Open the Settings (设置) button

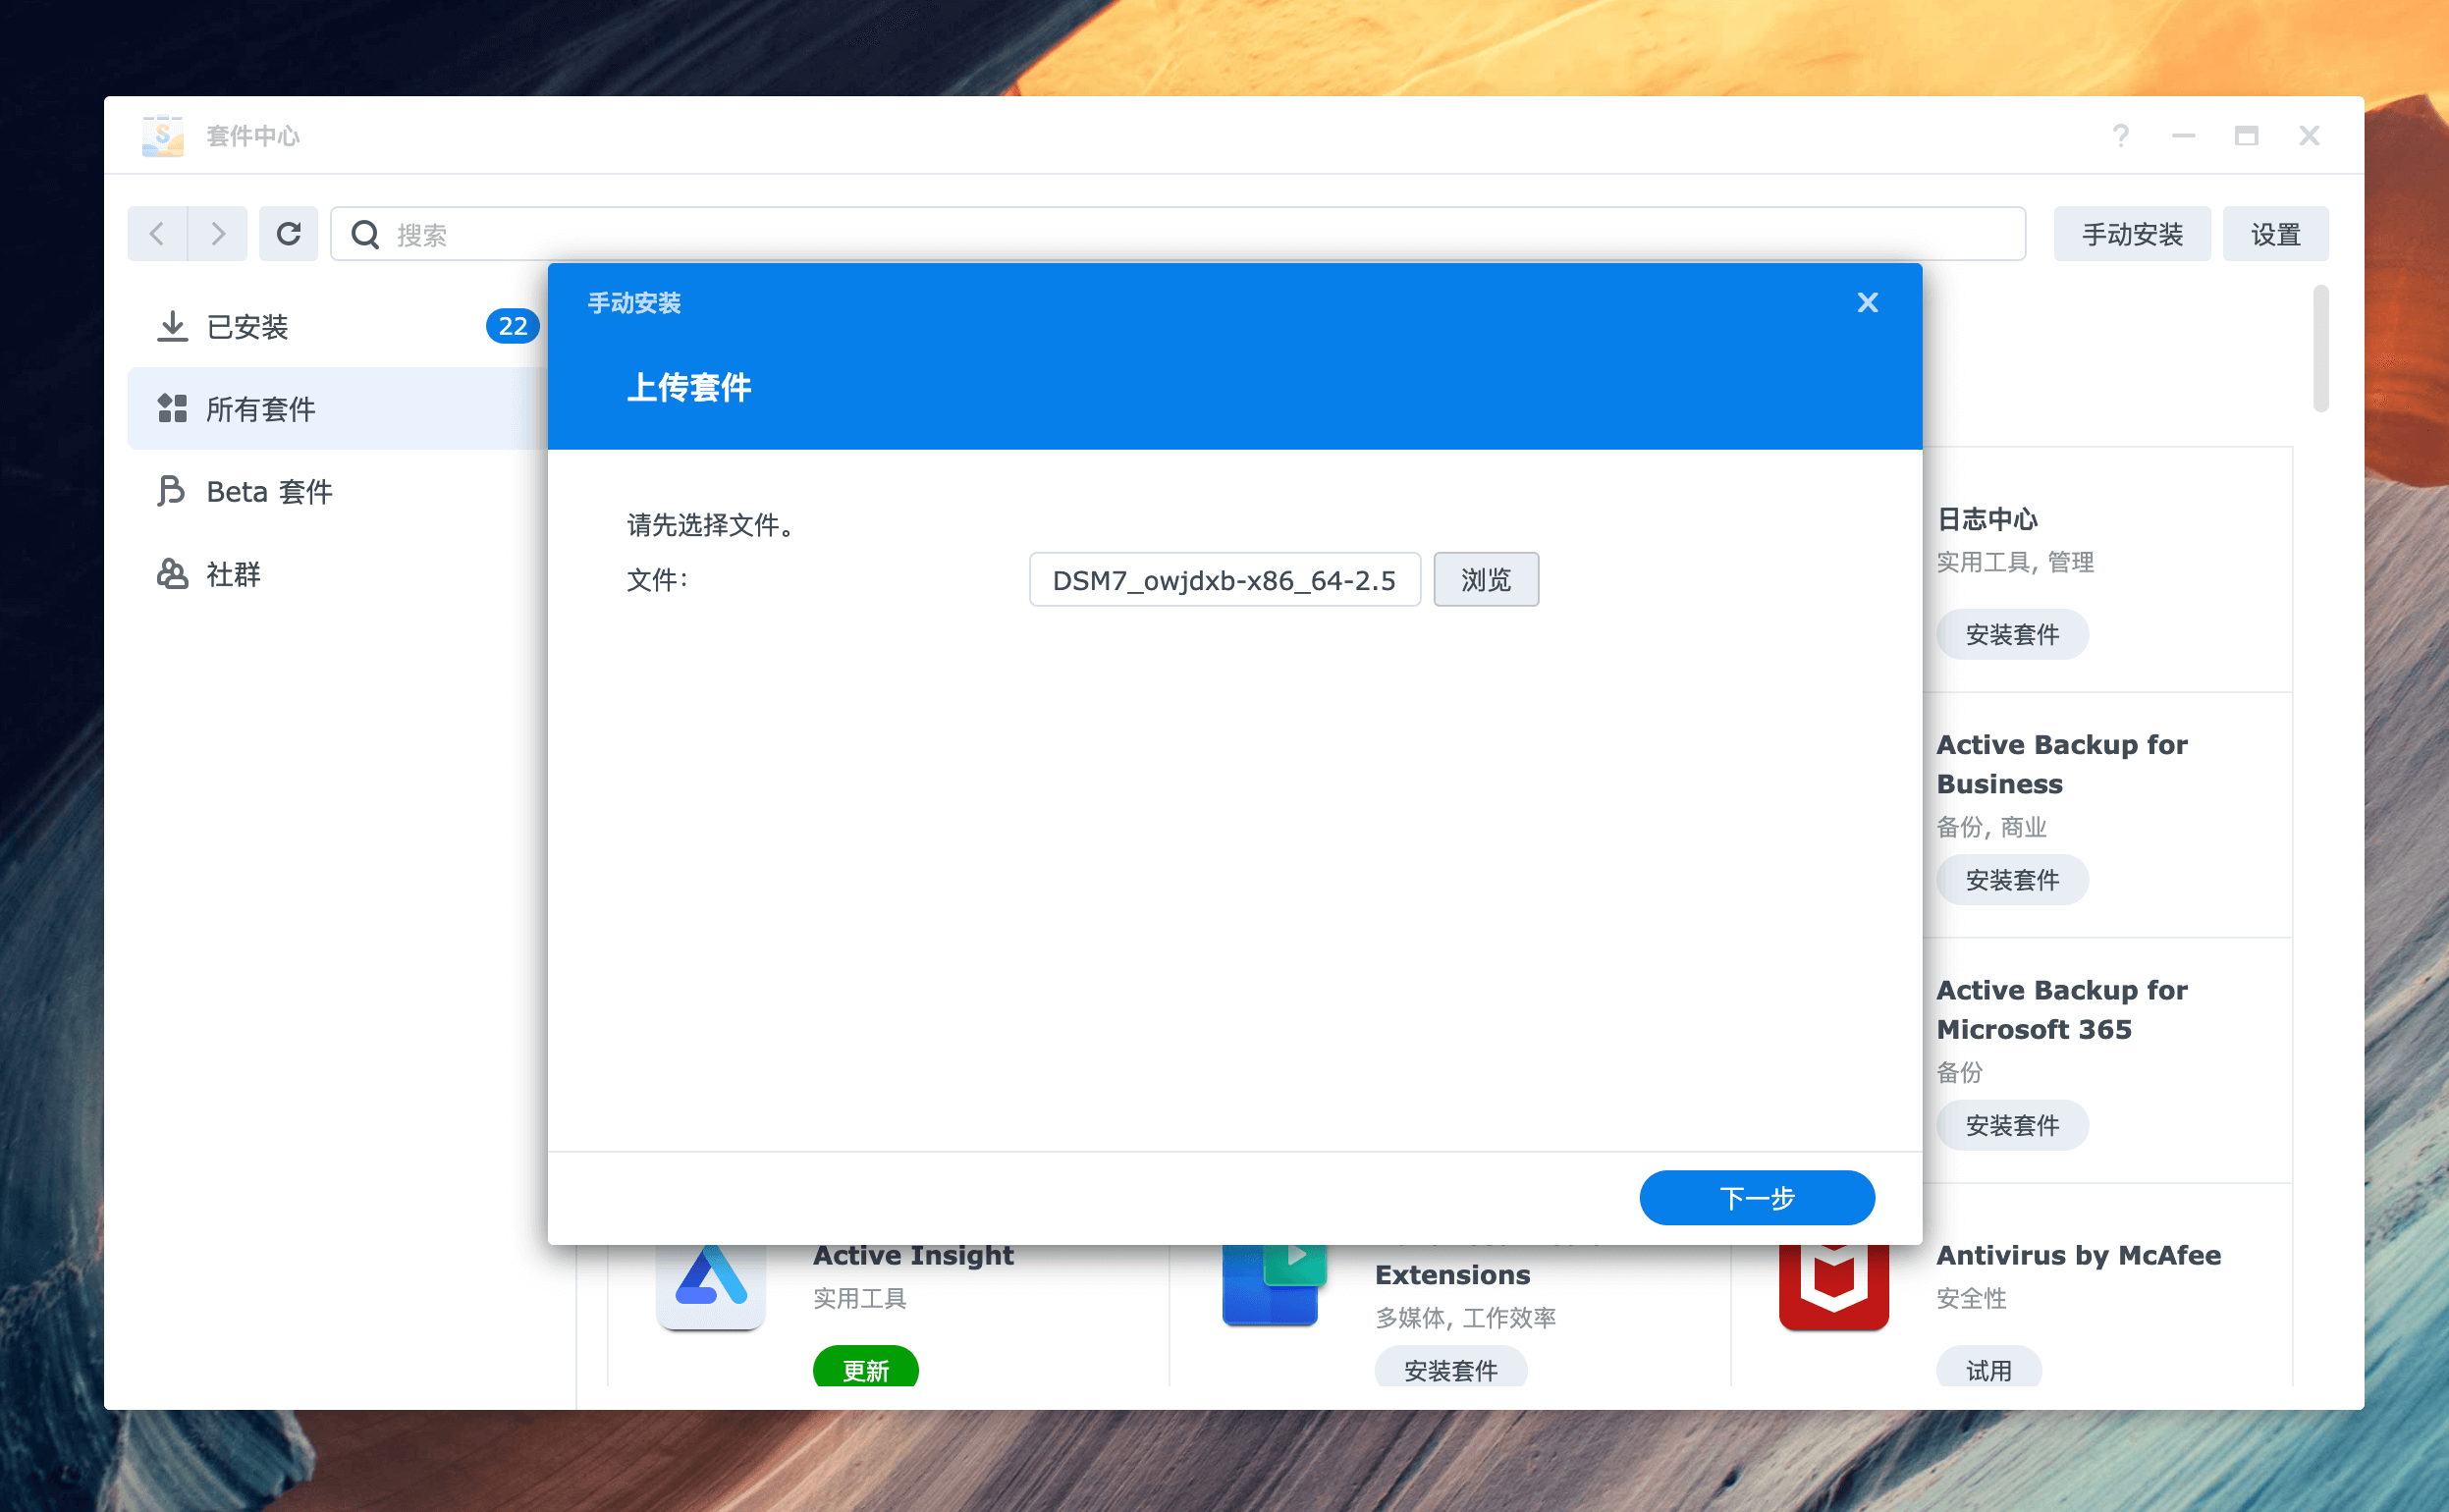click(2275, 235)
